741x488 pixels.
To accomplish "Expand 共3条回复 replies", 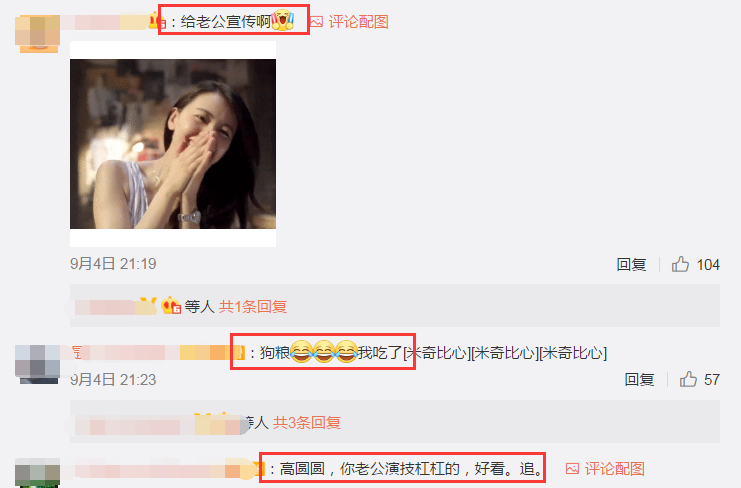I will coord(307,422).
